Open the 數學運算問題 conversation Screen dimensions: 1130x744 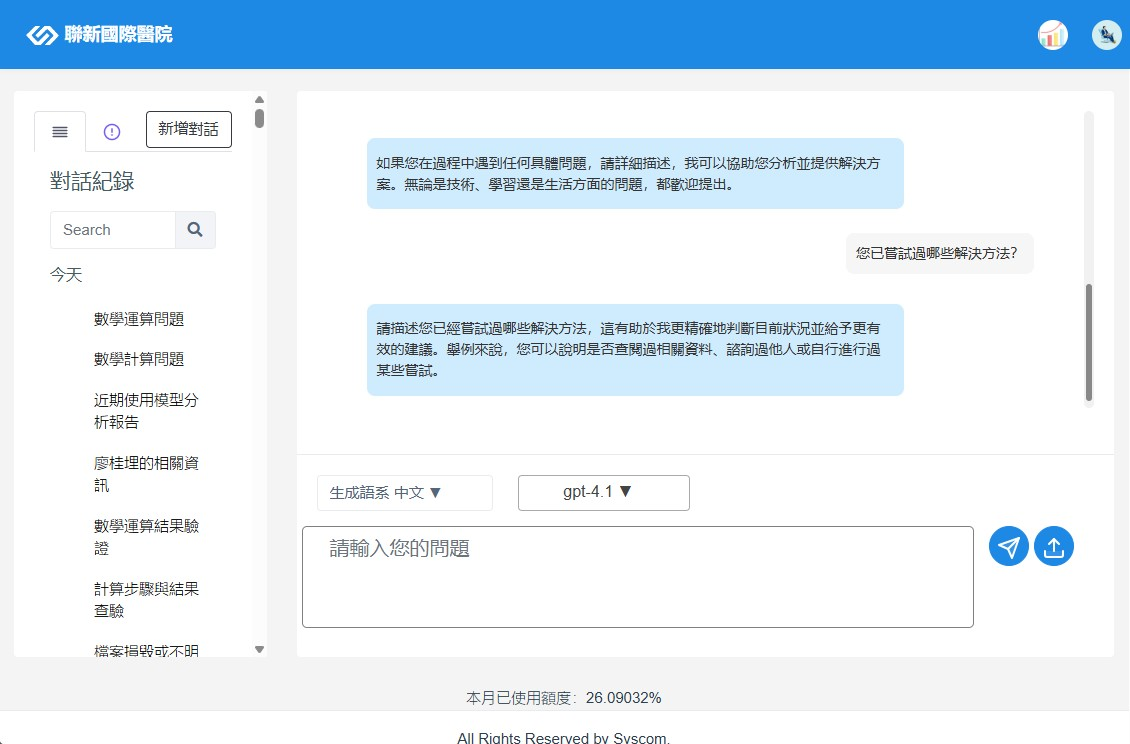pyautogui.click(x=139, y=319)
